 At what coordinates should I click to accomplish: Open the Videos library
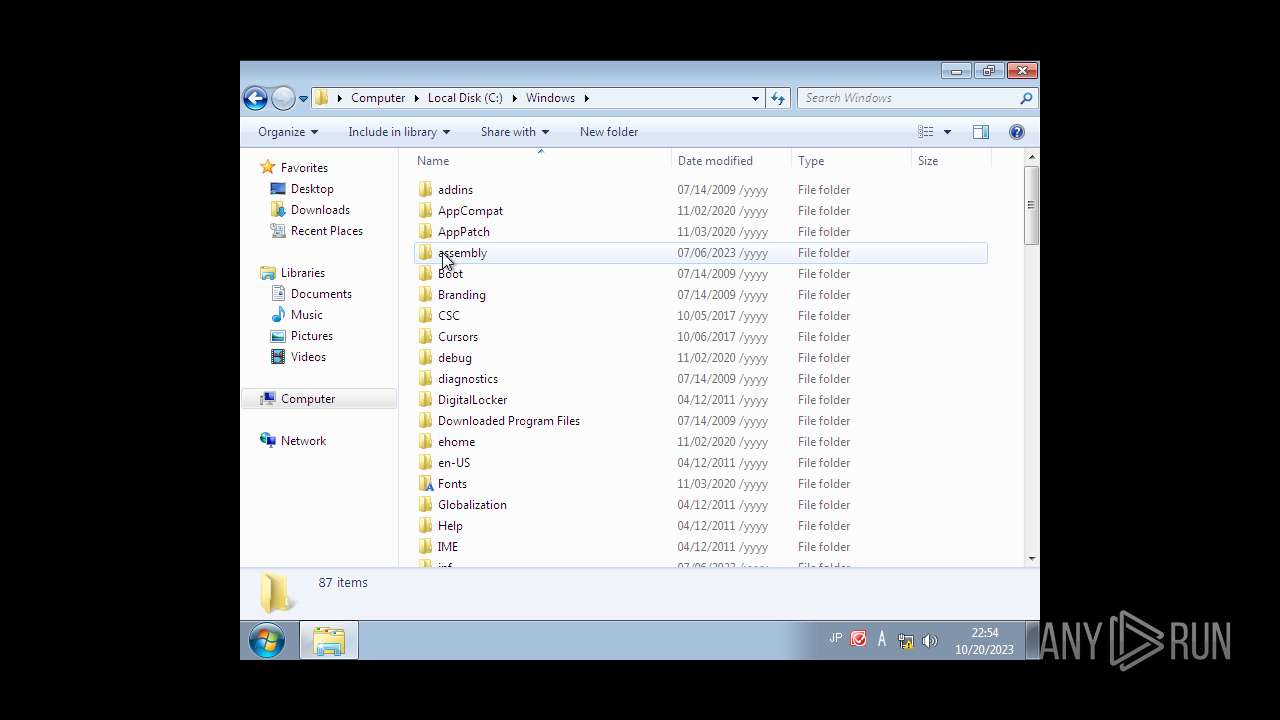coord(308,357)
